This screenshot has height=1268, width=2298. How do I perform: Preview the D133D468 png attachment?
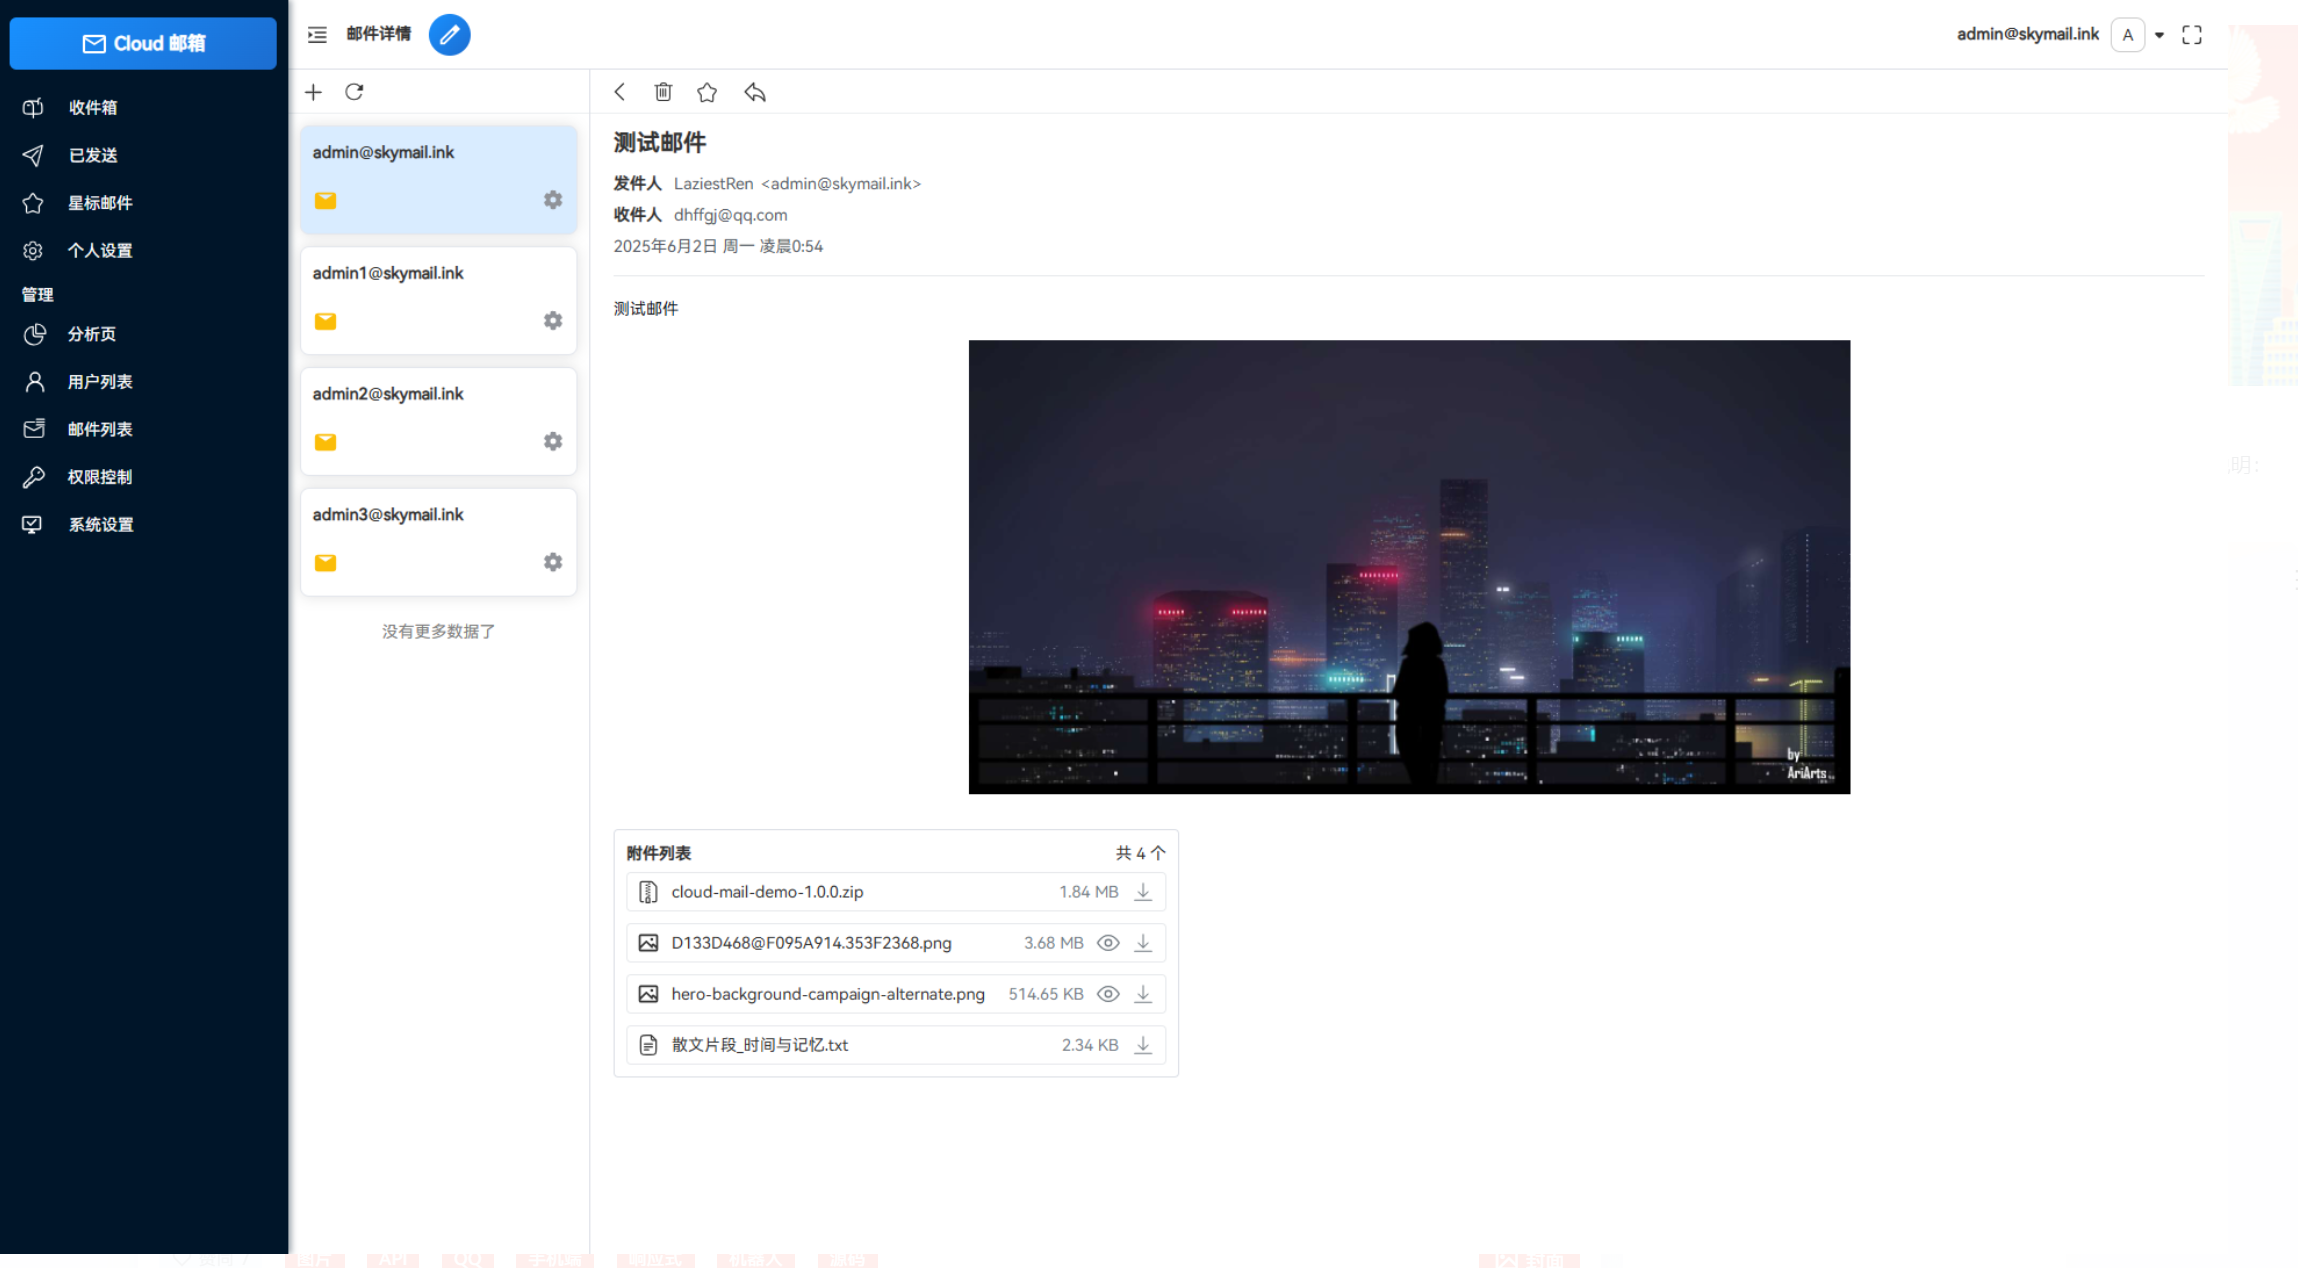point(1107,943)
